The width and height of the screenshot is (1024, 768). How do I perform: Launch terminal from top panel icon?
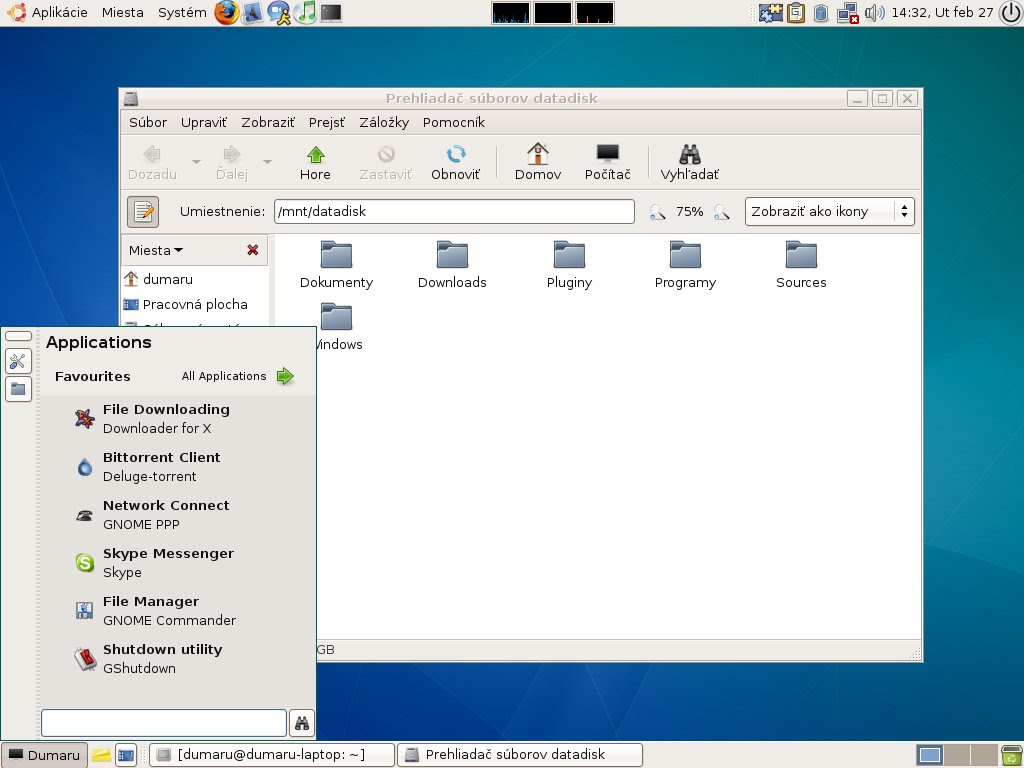tap(331, 12)
